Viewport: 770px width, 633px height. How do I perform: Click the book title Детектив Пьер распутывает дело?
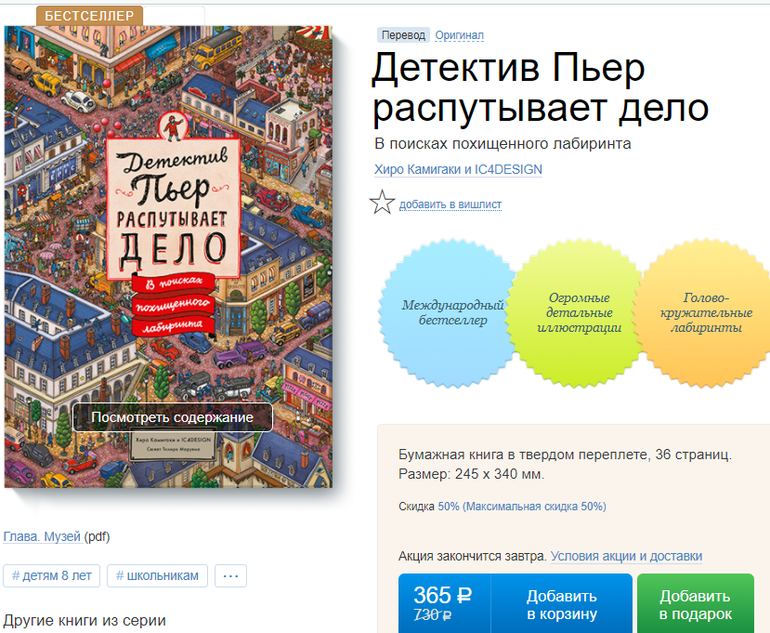pyautogui.click(x=540, y=87)
